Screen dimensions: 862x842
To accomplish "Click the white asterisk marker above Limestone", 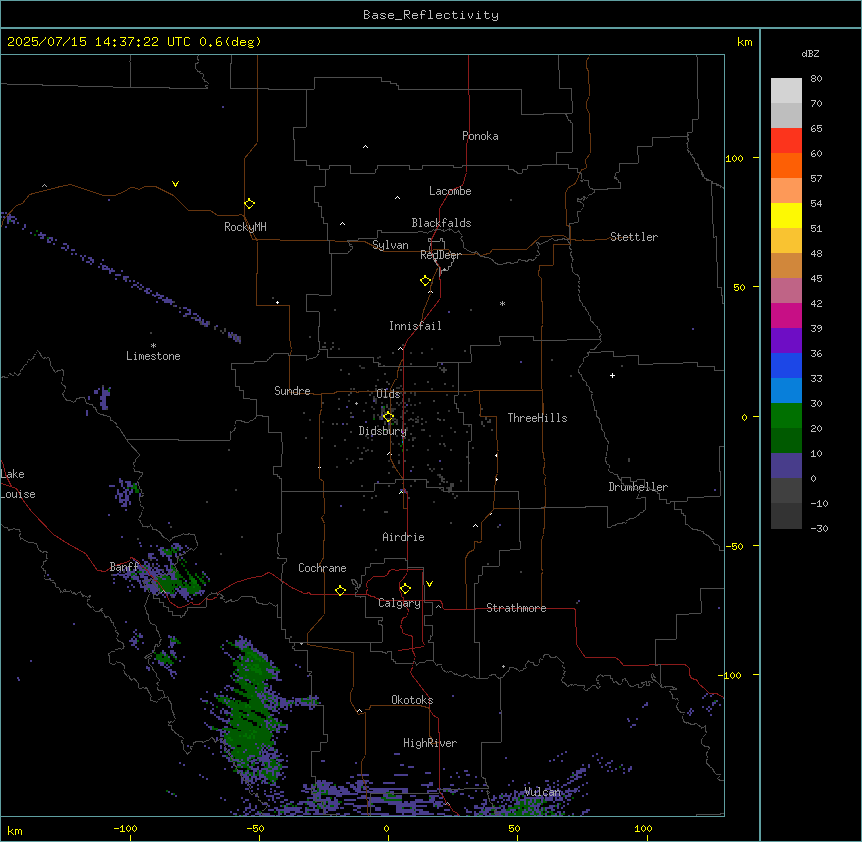I will 153,346.
